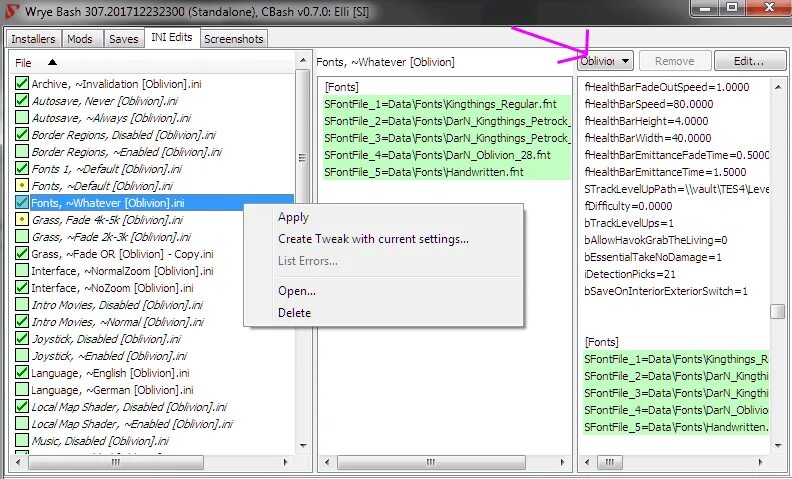Maximize the Wrye Bash window

(x=731, y=7)
